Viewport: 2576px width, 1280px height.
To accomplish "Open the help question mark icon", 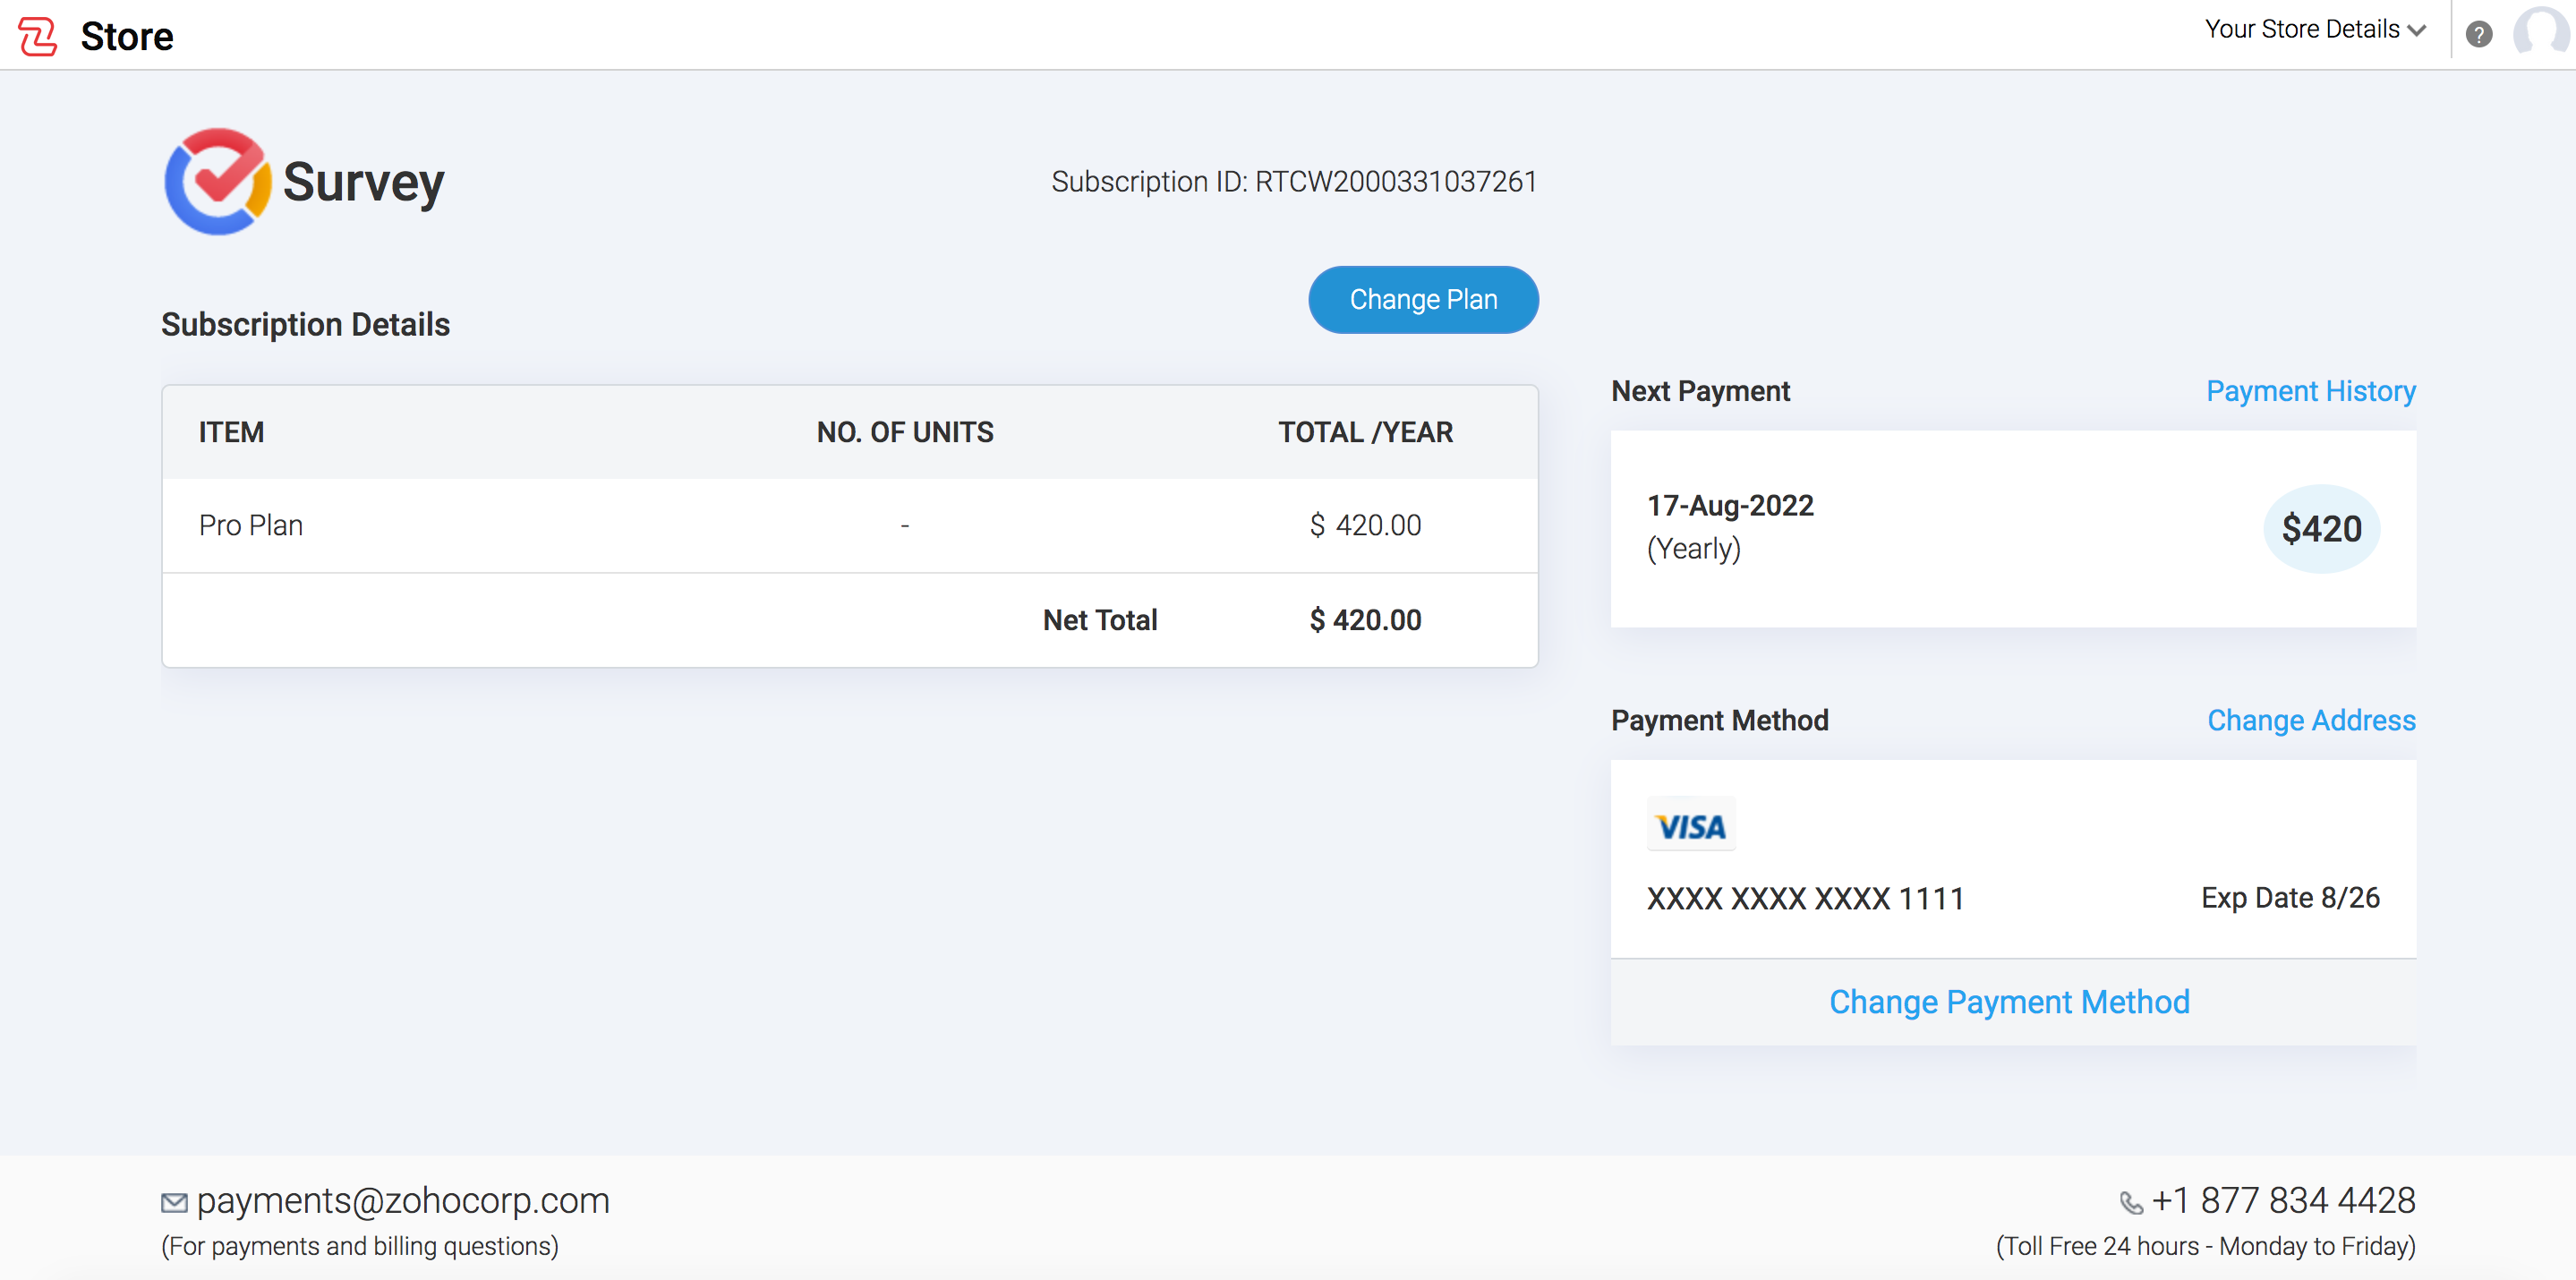I will 2478,35.
